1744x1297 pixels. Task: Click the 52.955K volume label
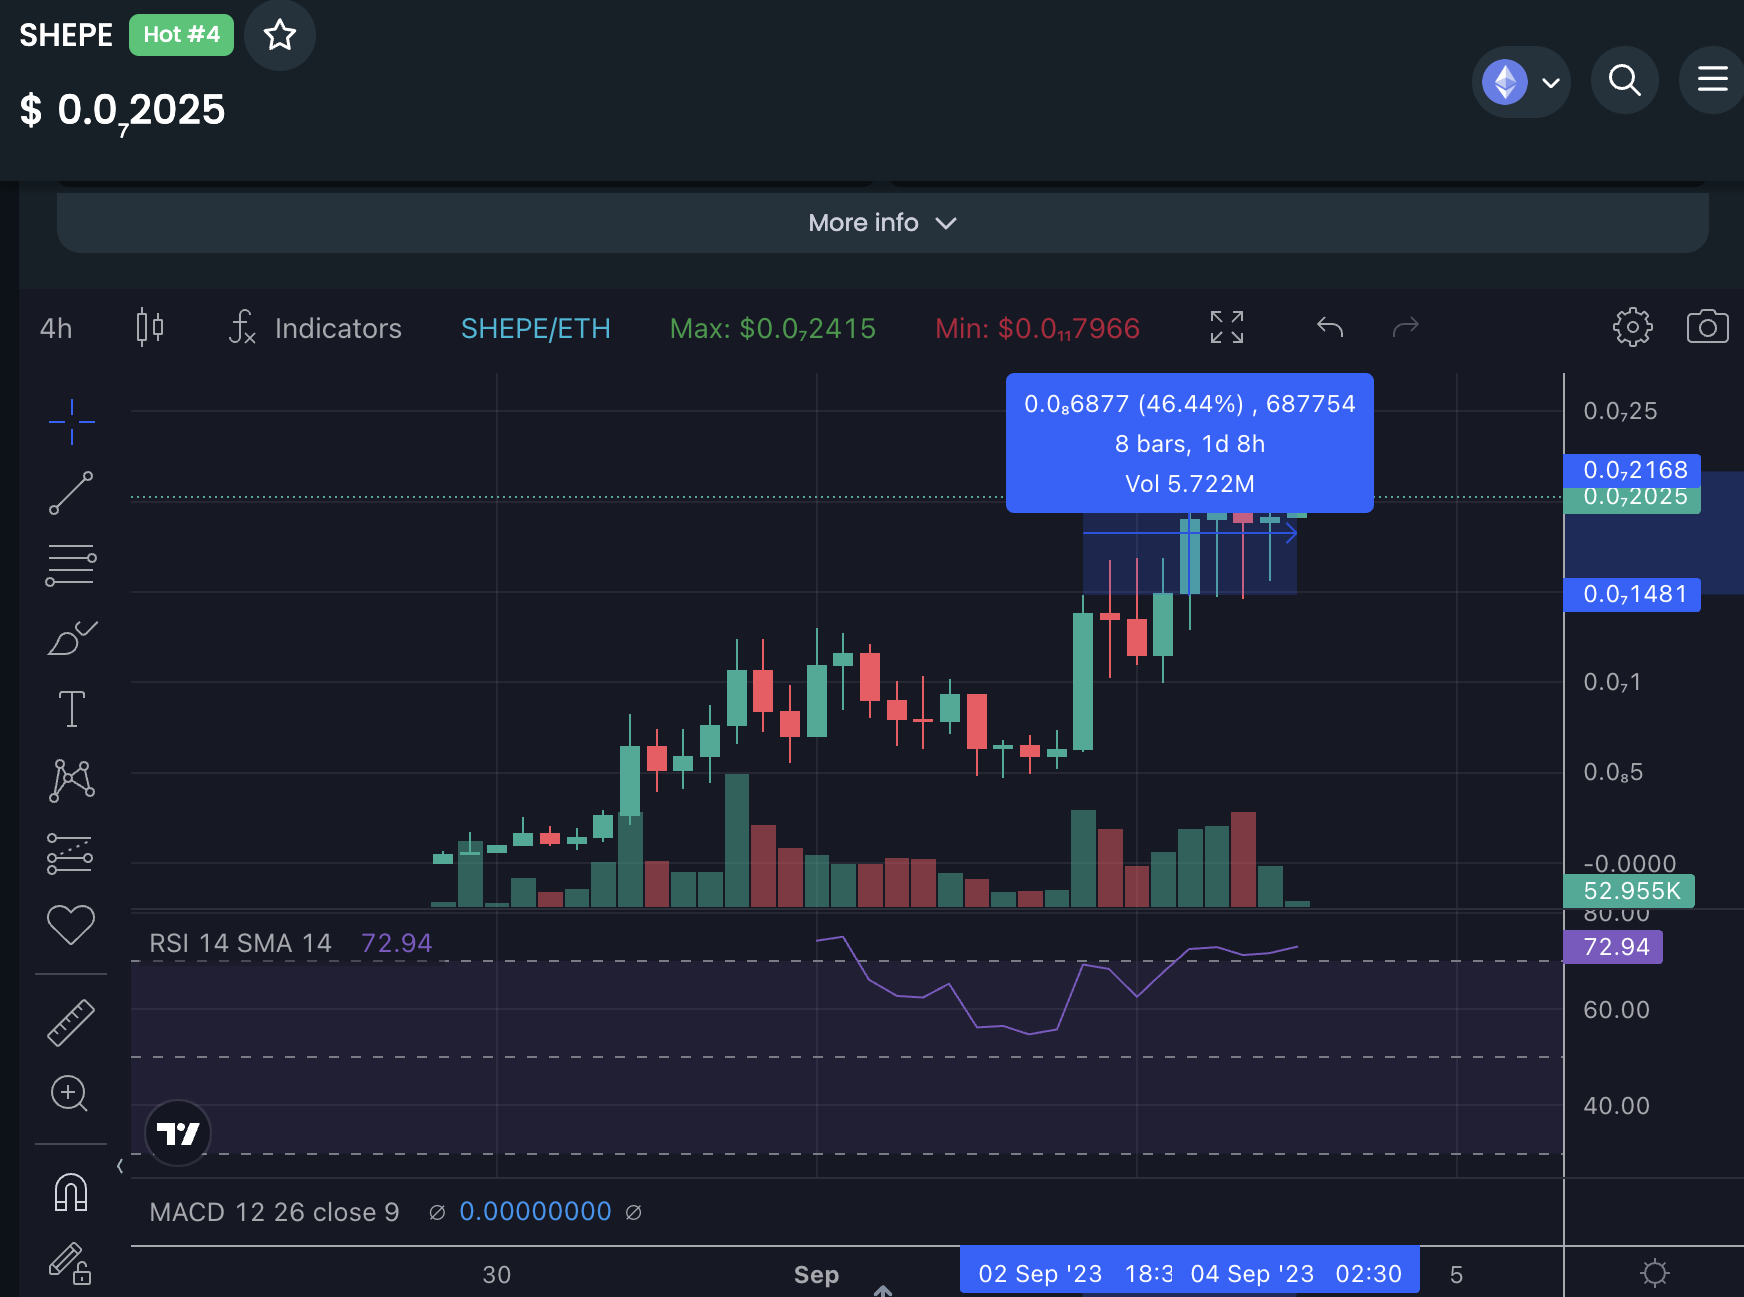click(1630, 891)
